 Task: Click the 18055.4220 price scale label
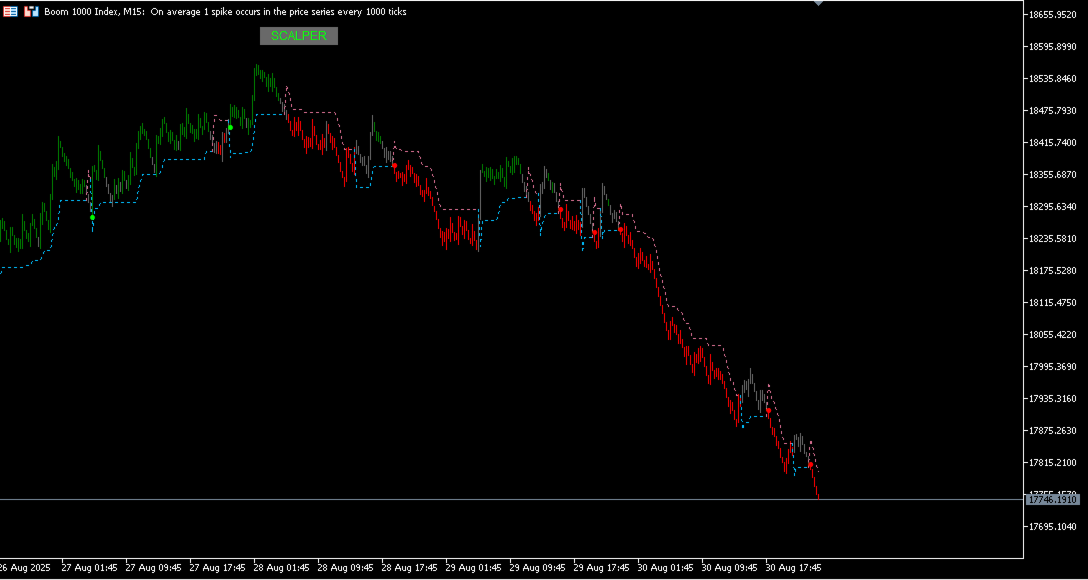click(1052, 334)
